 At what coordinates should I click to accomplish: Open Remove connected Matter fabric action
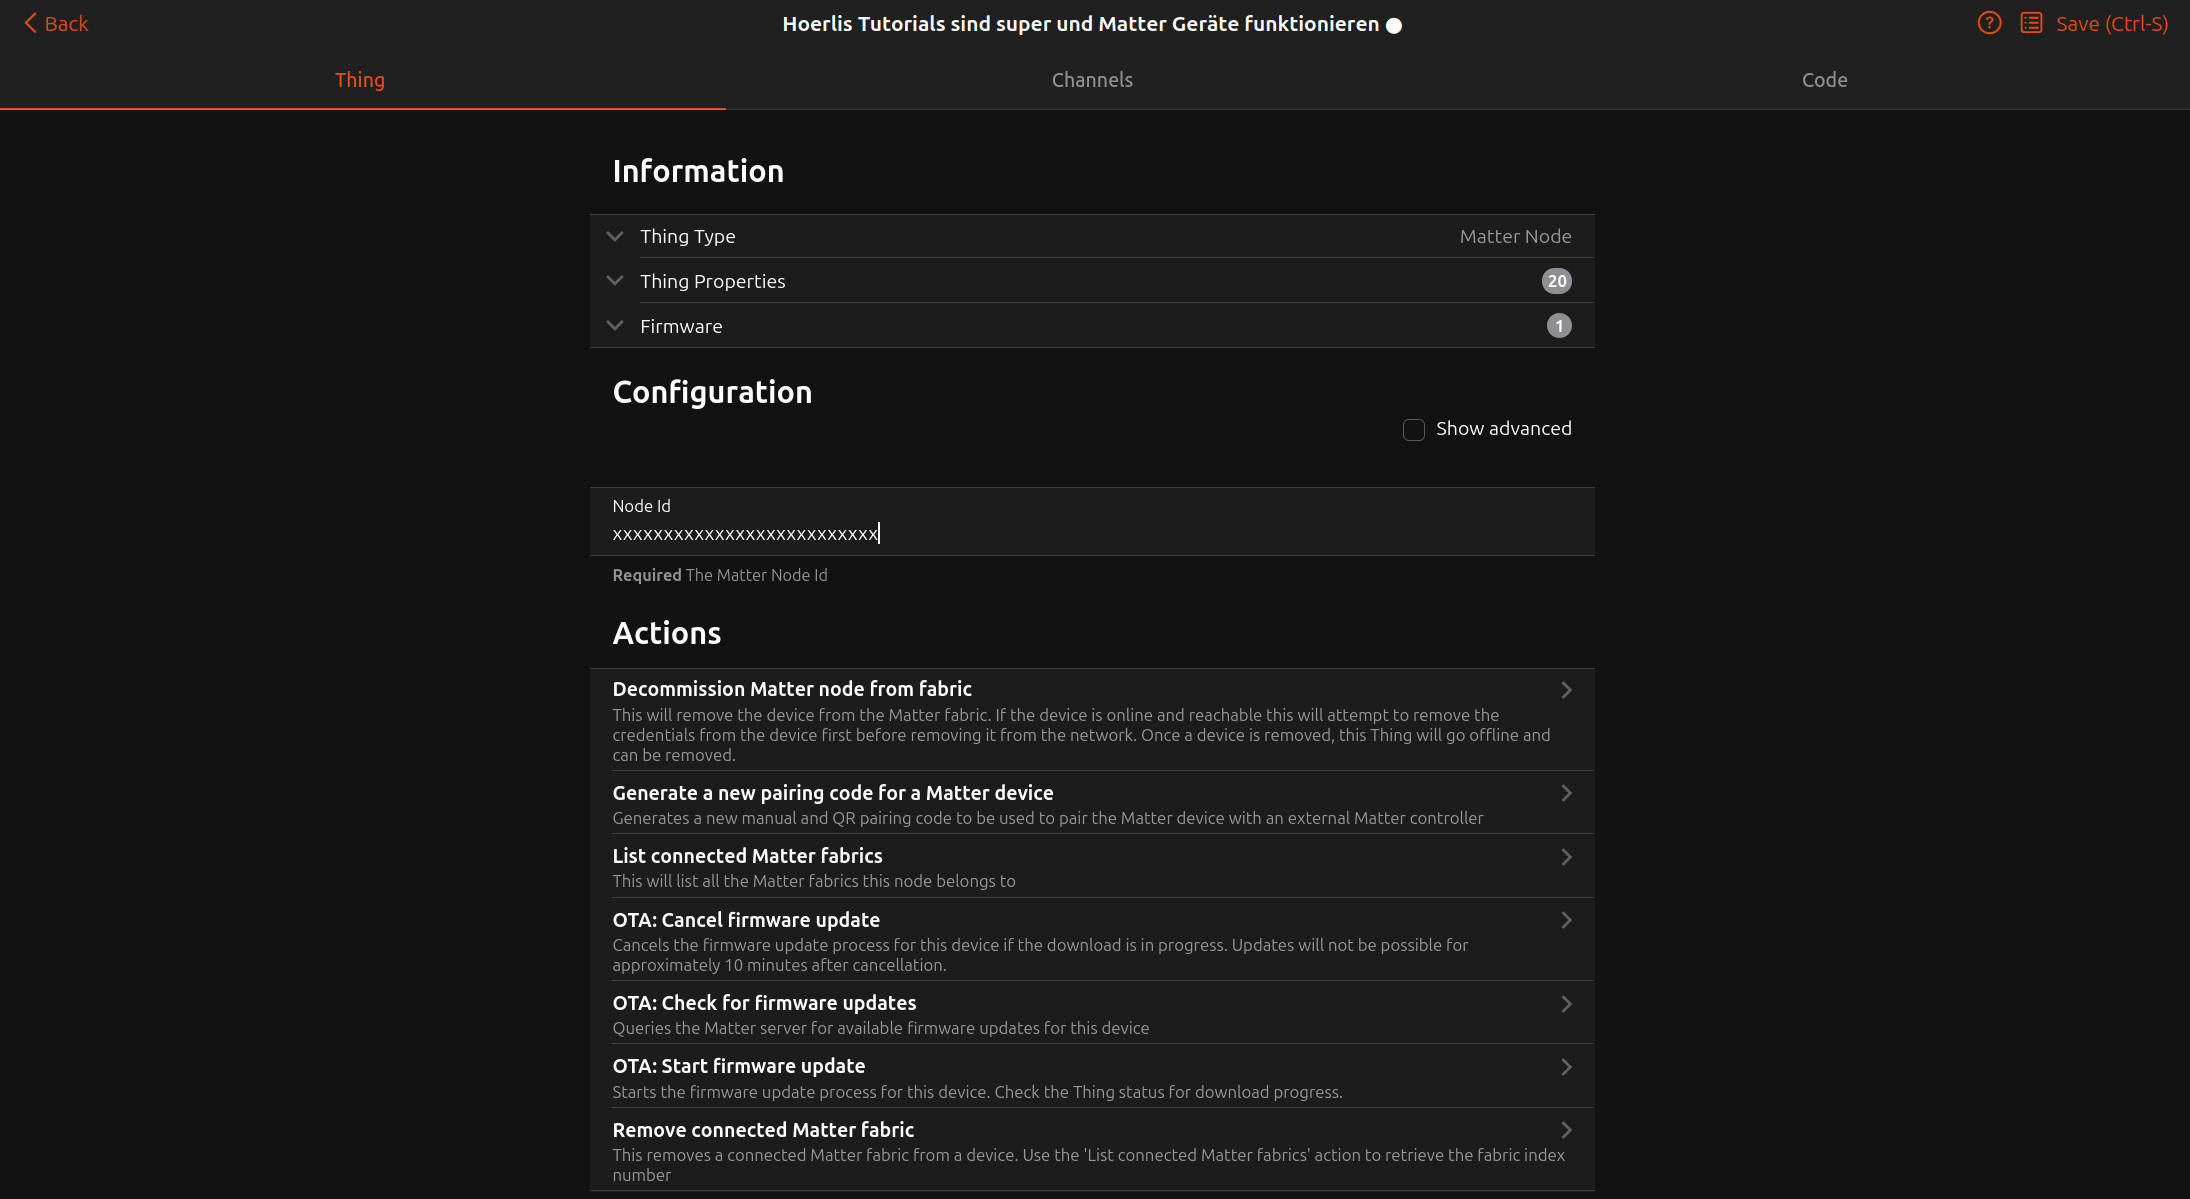[x=1092, y=1150]
